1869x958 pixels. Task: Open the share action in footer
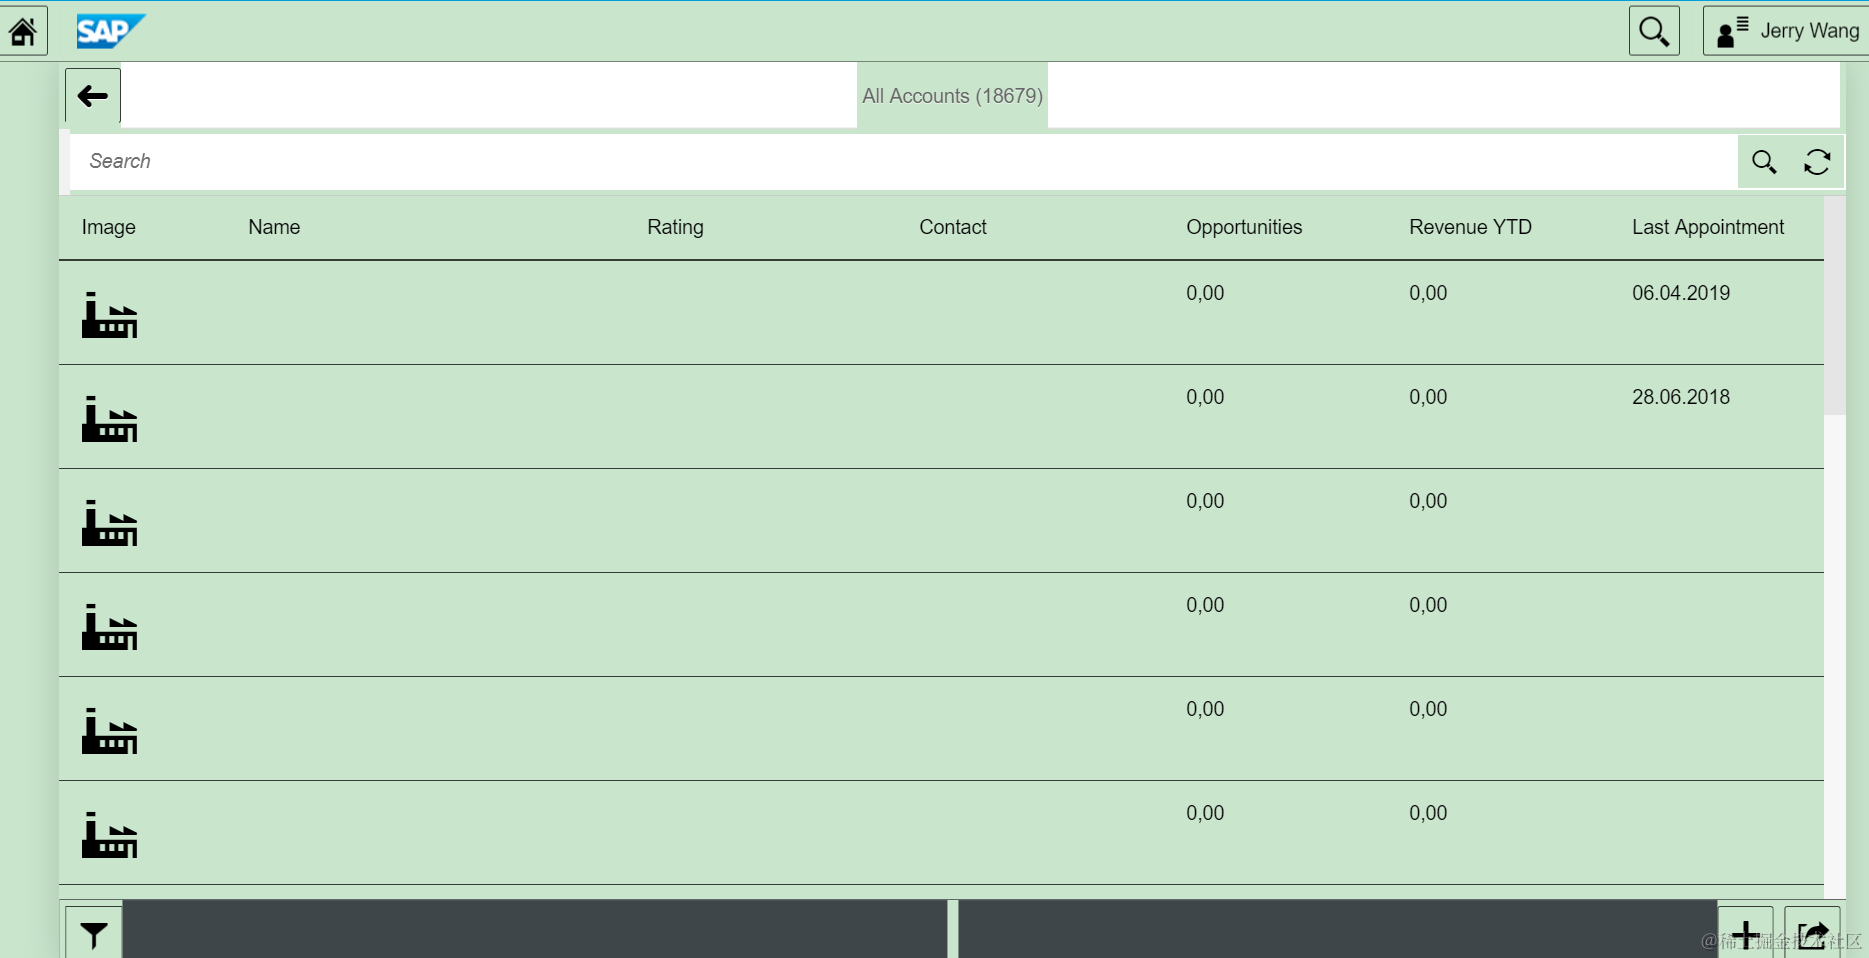(1812, 933)
